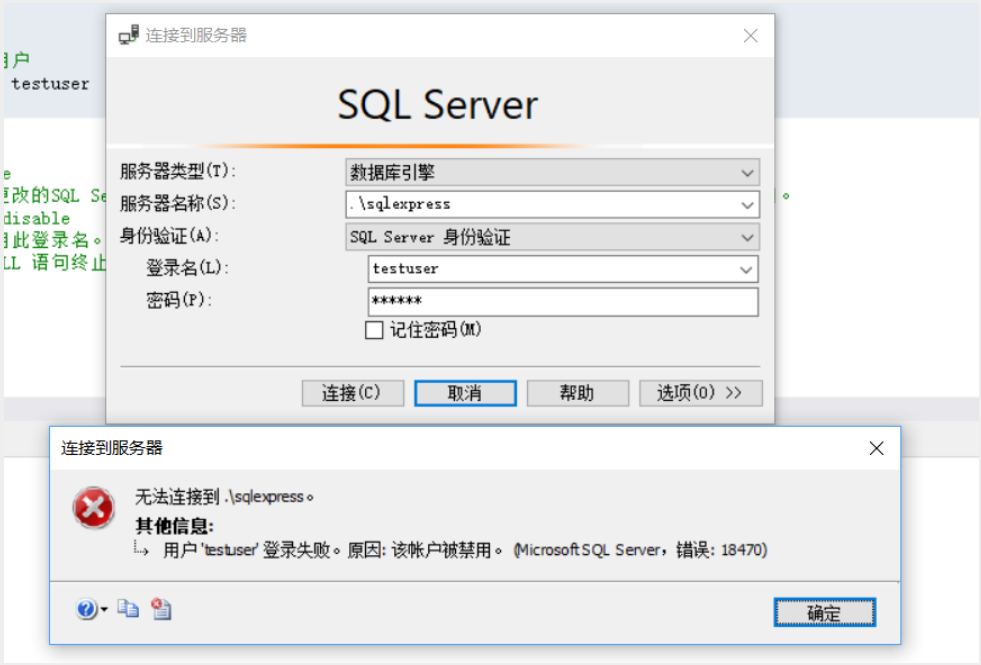The height and width of the screenshot is (665, 981).
Task: Close the SQL Server connect dialog
Action: (x=750, y=36)
